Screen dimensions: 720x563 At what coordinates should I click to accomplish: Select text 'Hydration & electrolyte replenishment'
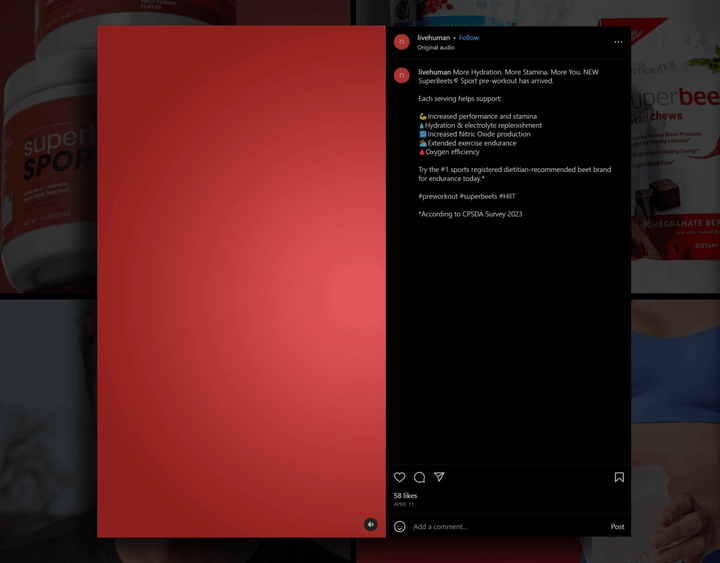(x=483, y=125)
